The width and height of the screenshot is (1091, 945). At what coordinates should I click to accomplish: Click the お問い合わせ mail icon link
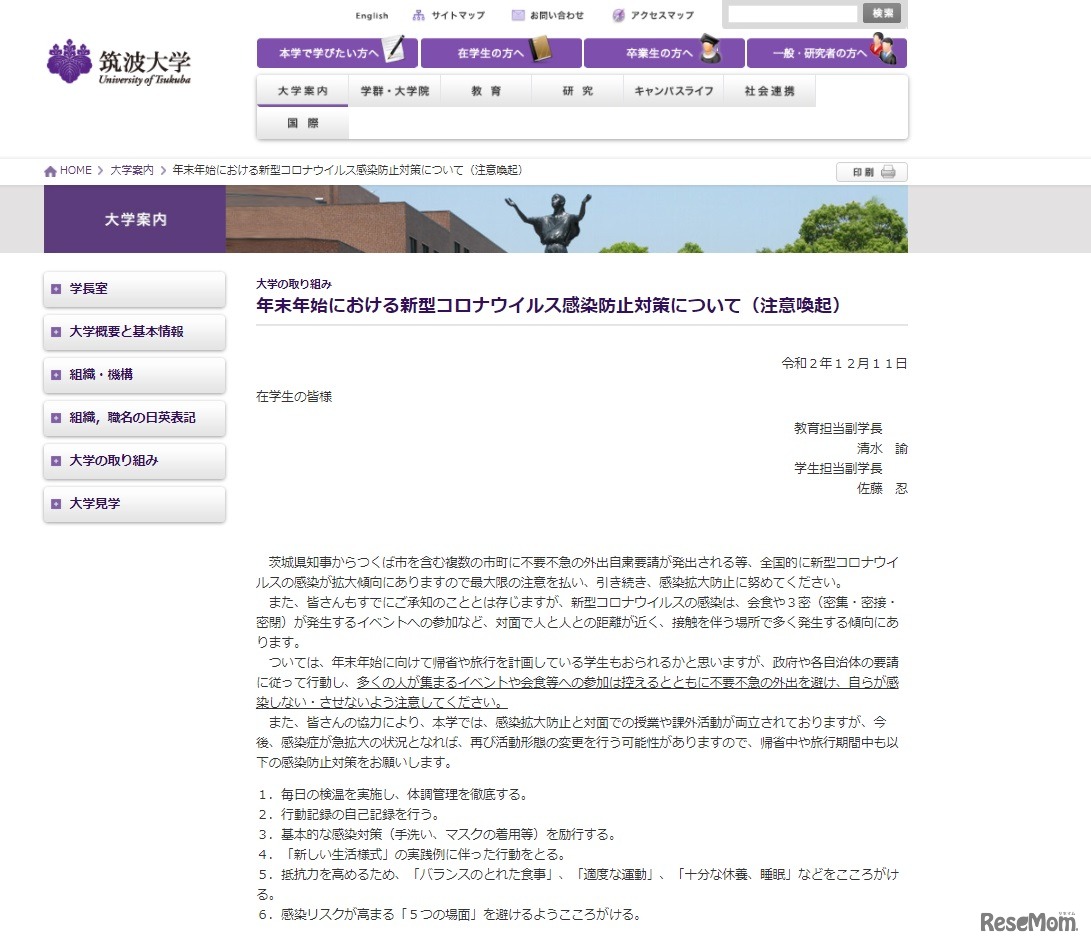[x=517, y=16]
